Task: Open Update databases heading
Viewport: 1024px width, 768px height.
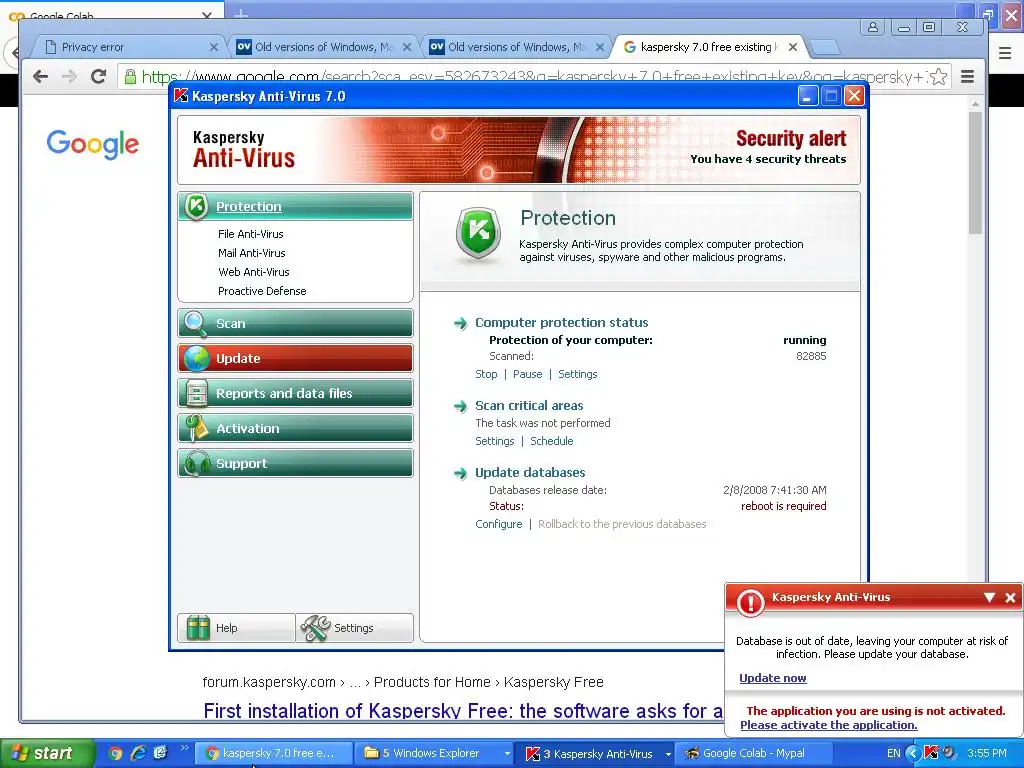Action: 530,472
